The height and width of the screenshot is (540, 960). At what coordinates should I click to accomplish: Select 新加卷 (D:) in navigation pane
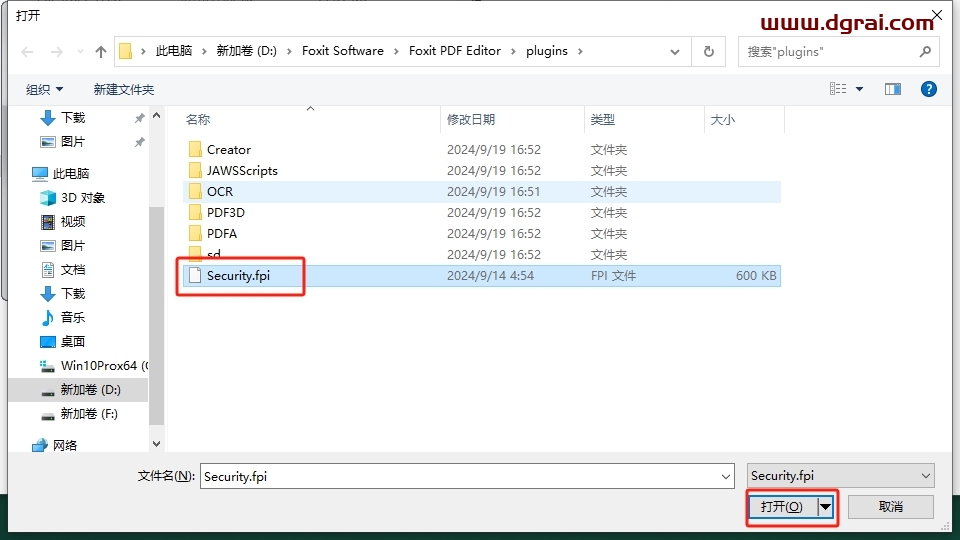90,390
